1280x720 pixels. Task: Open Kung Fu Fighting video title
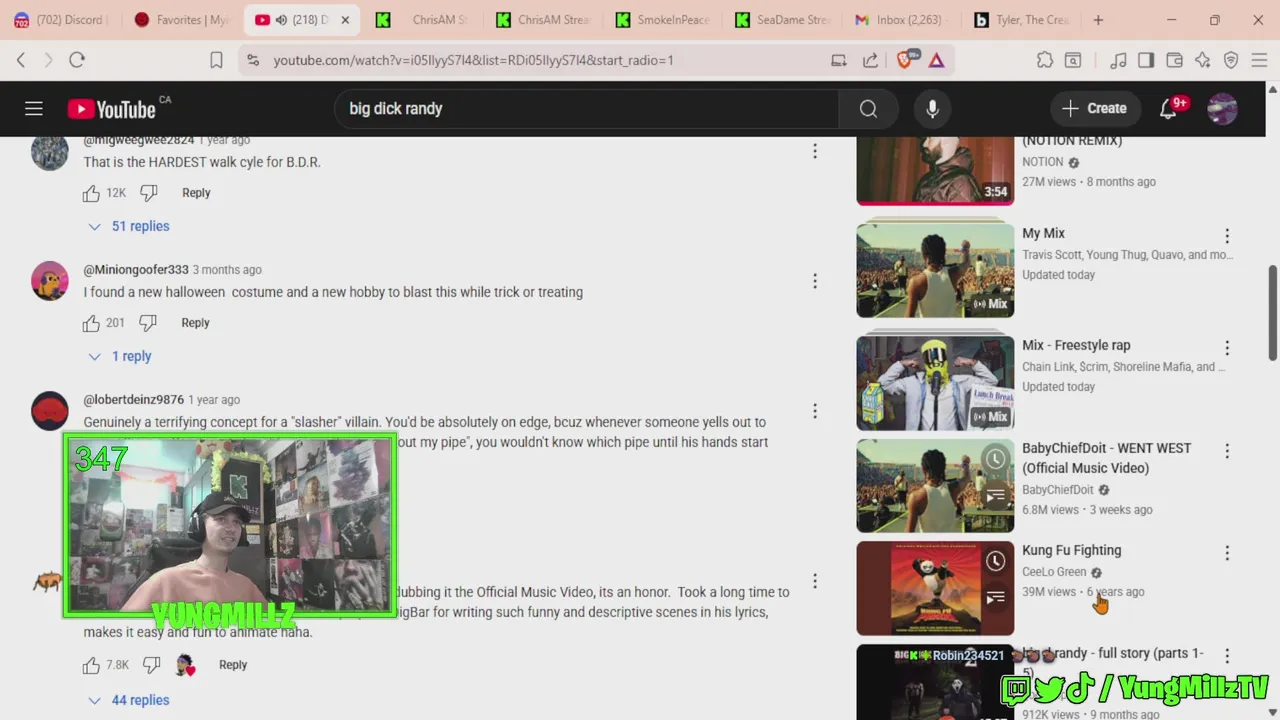[1071, 551]
